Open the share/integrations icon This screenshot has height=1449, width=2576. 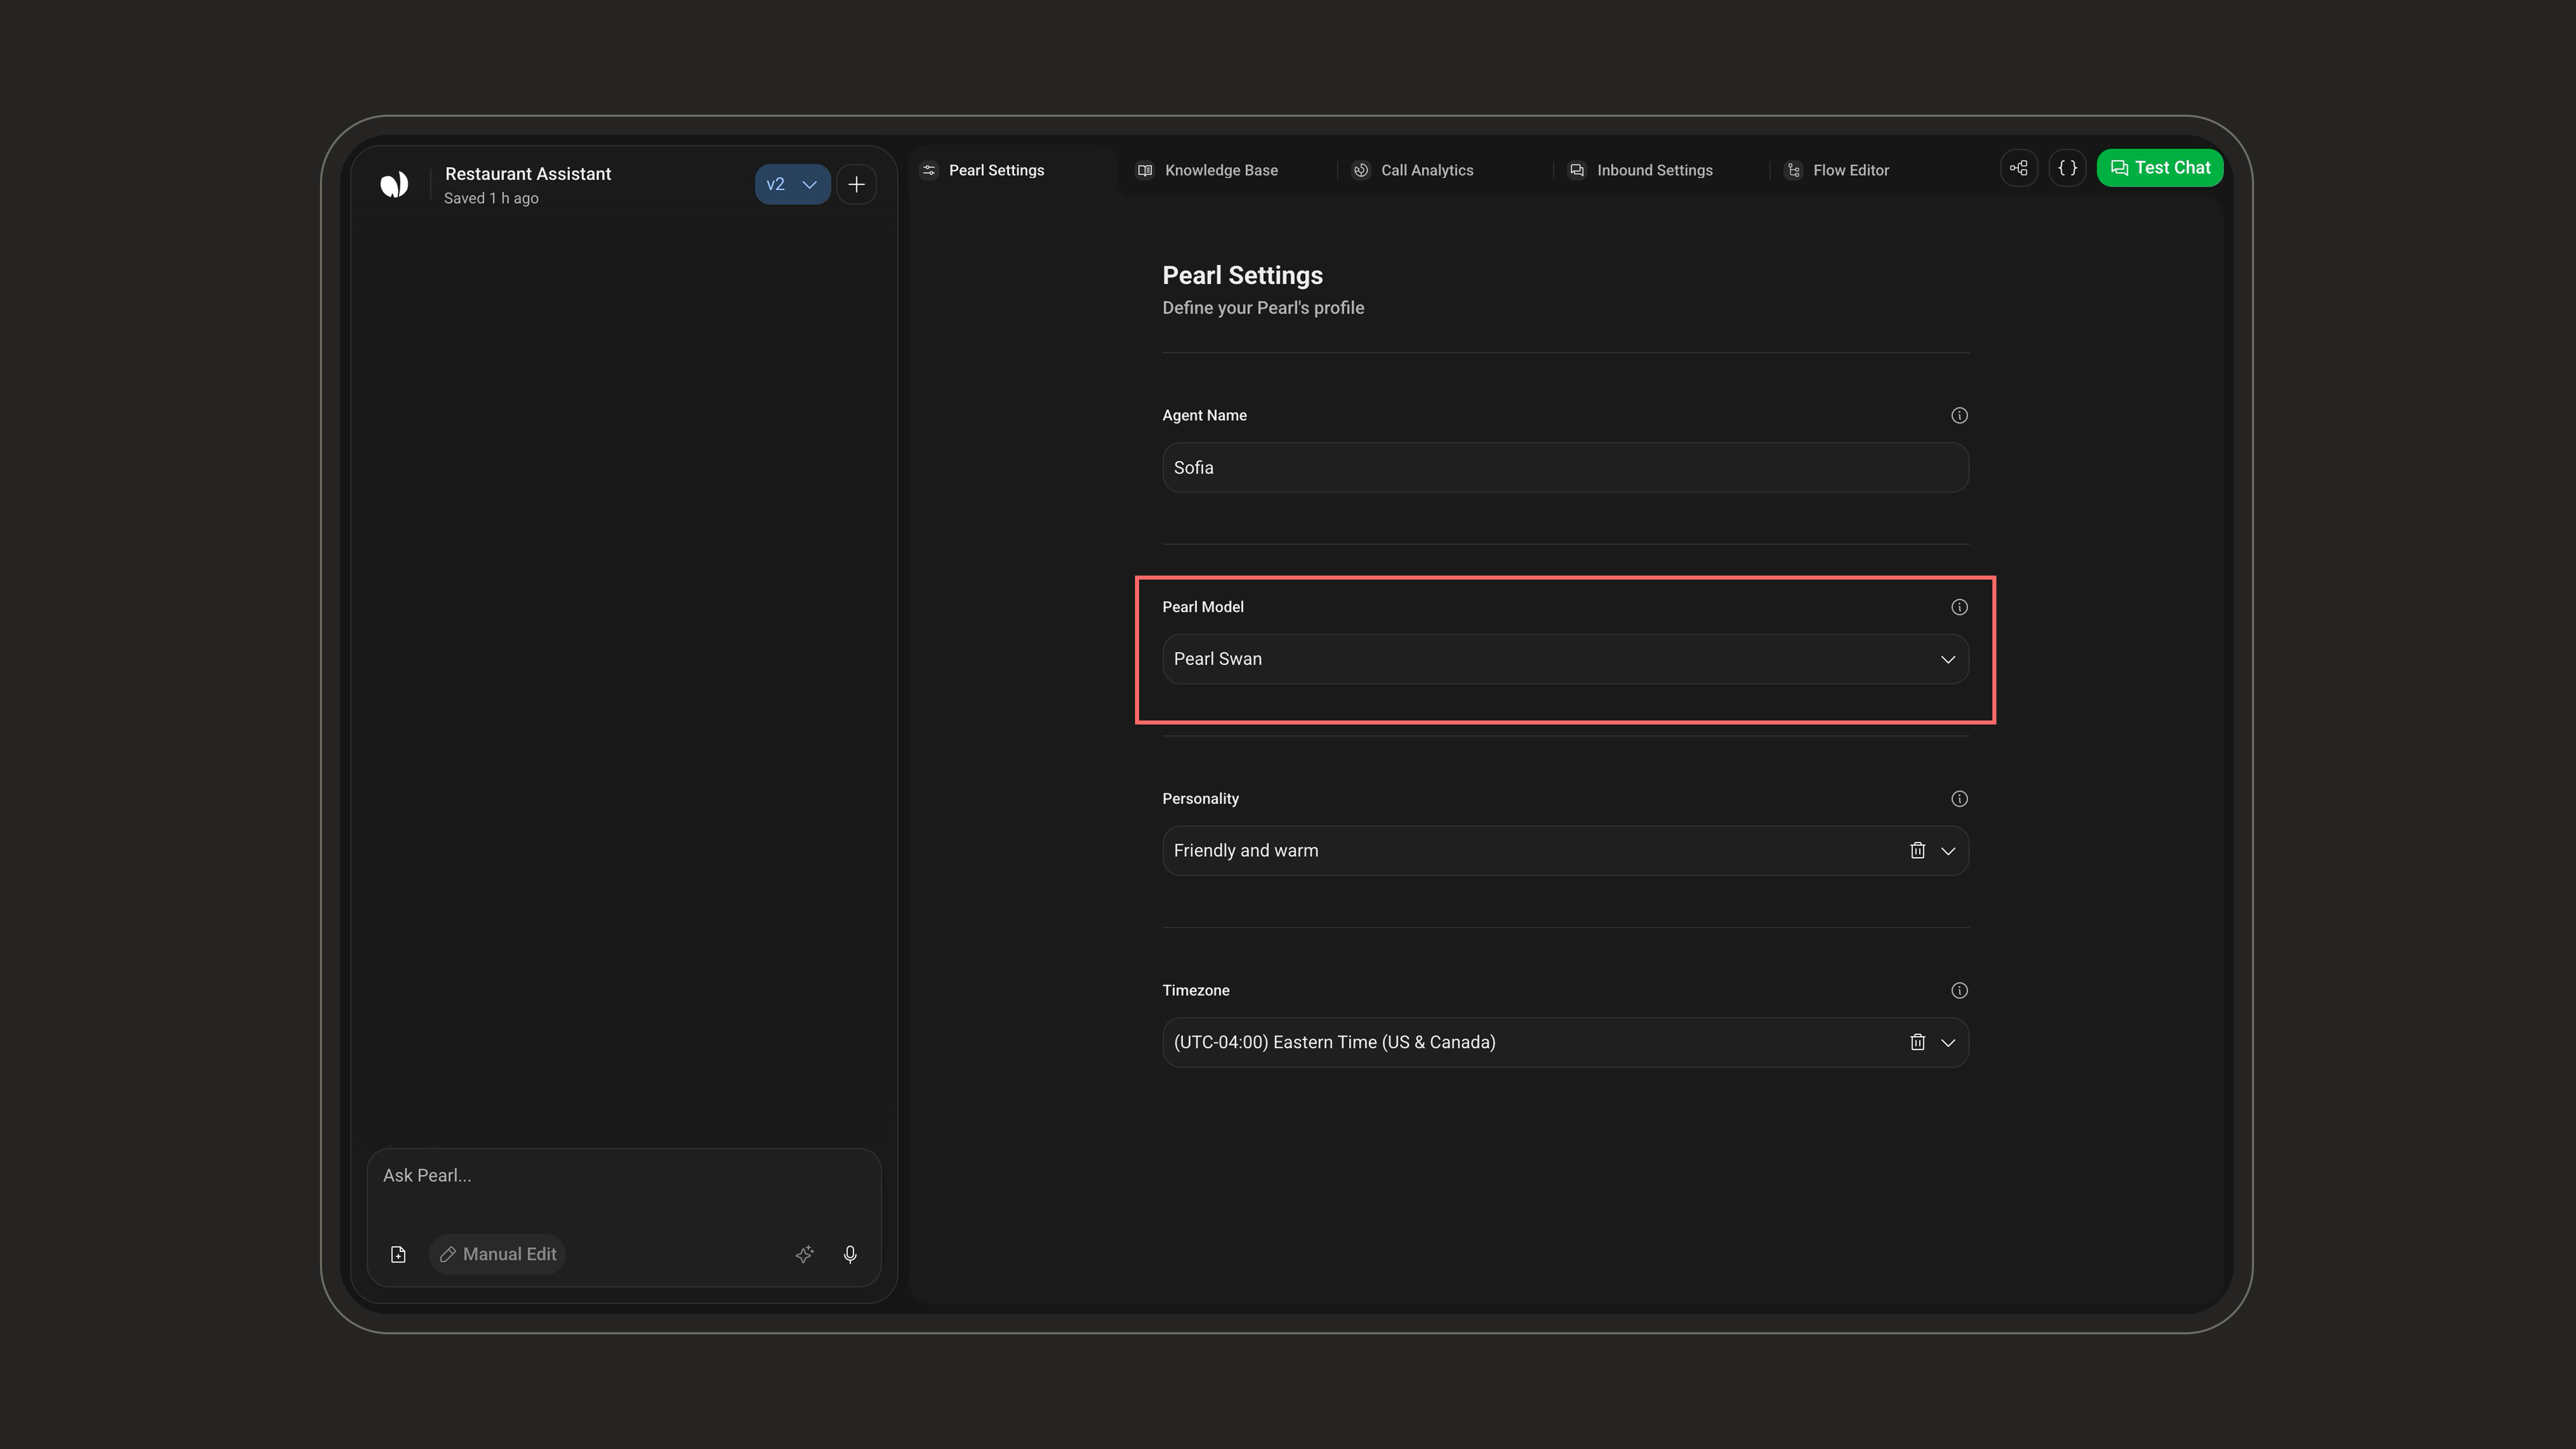pos(2019,168)
